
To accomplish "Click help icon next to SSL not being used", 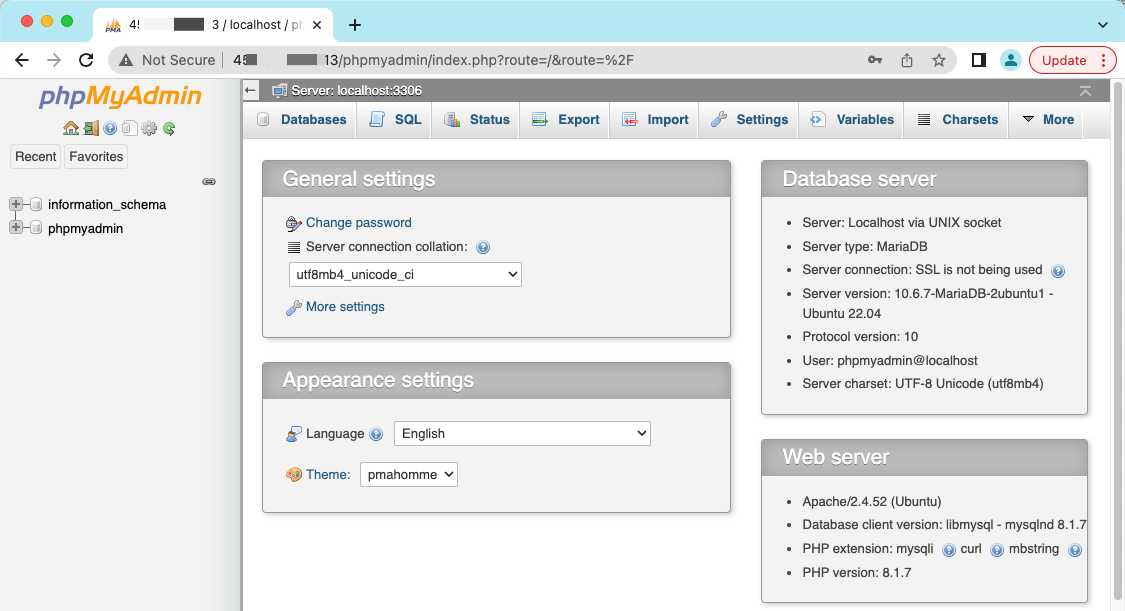I will (x=1058, y=271).
